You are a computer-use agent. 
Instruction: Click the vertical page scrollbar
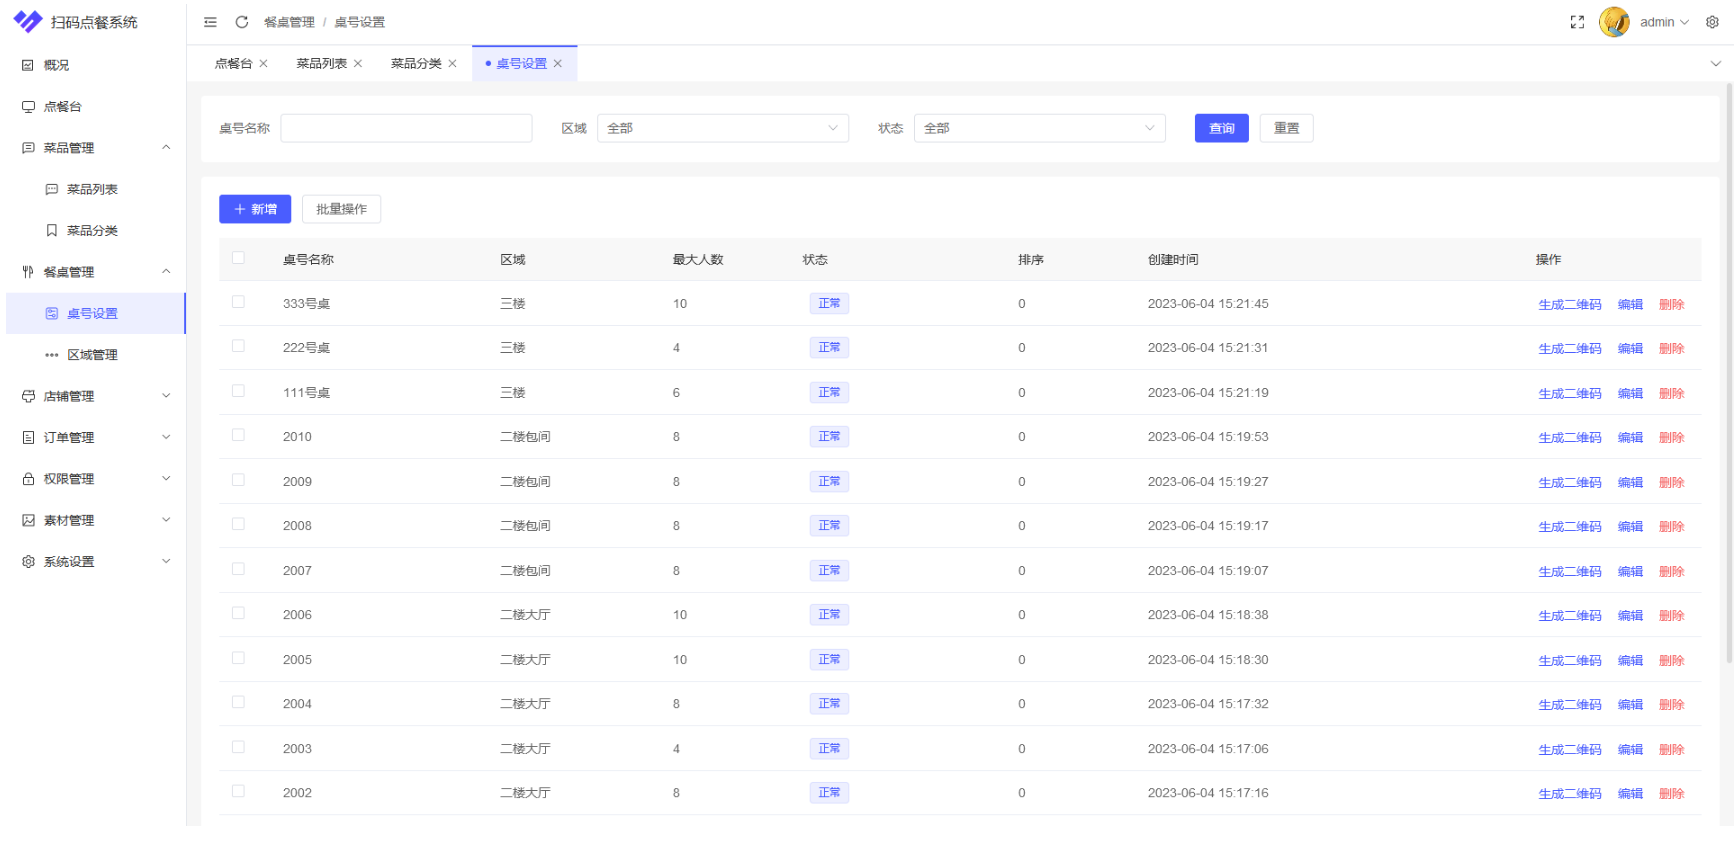(1729, 372)
